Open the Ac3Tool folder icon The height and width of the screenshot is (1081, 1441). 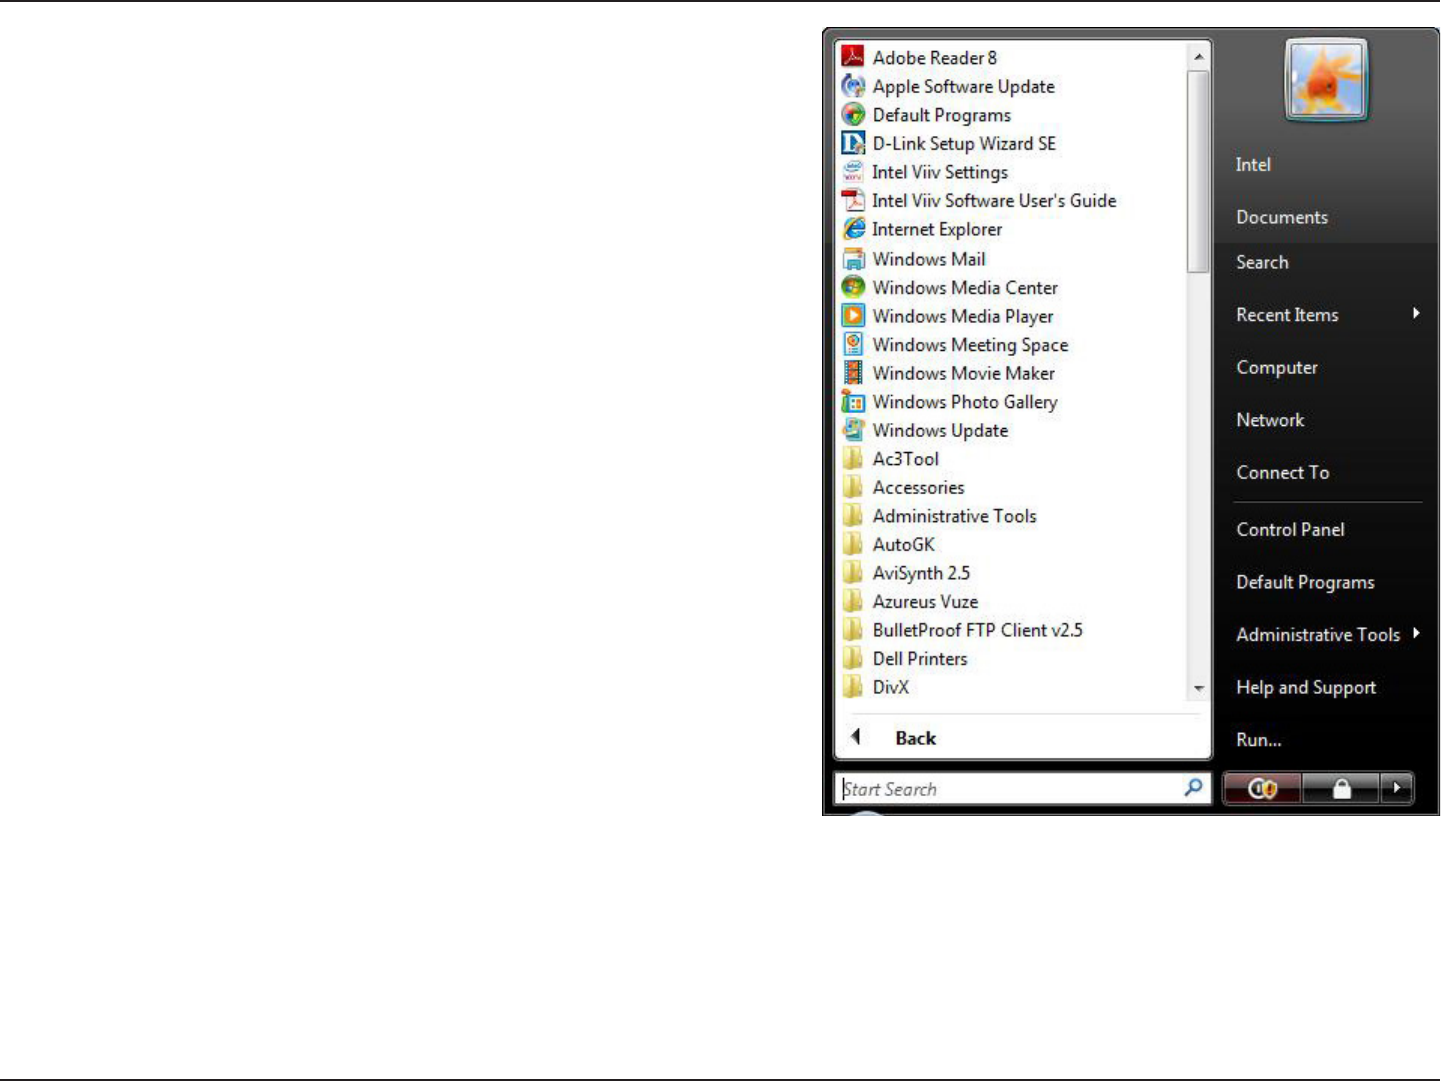[853, 459]
